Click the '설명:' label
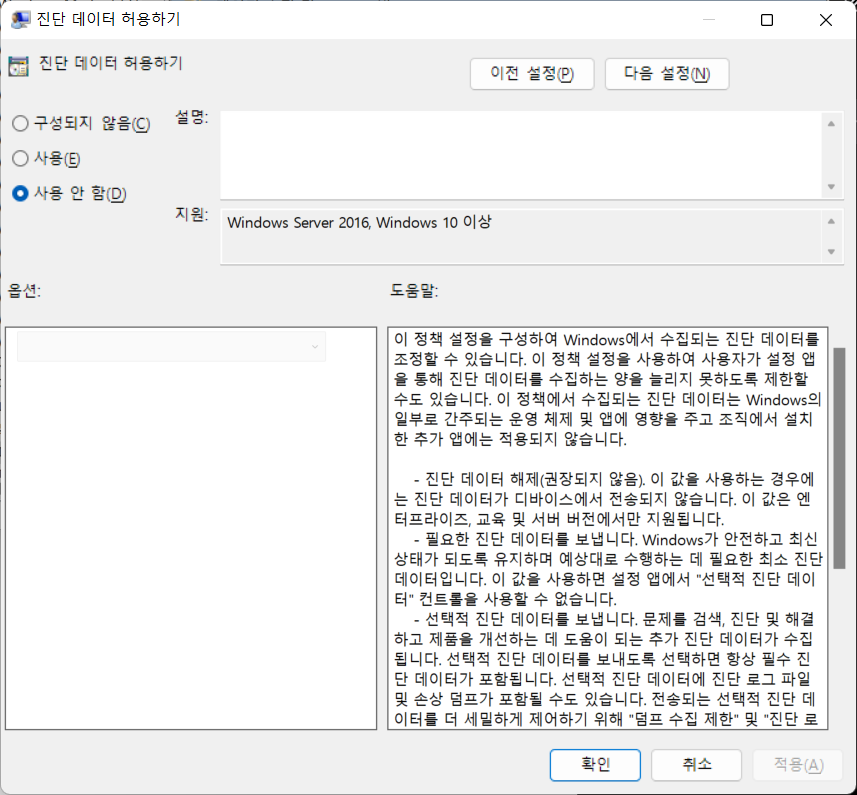The height and width of the screenshot is (795, 857). tap(191, 116)
